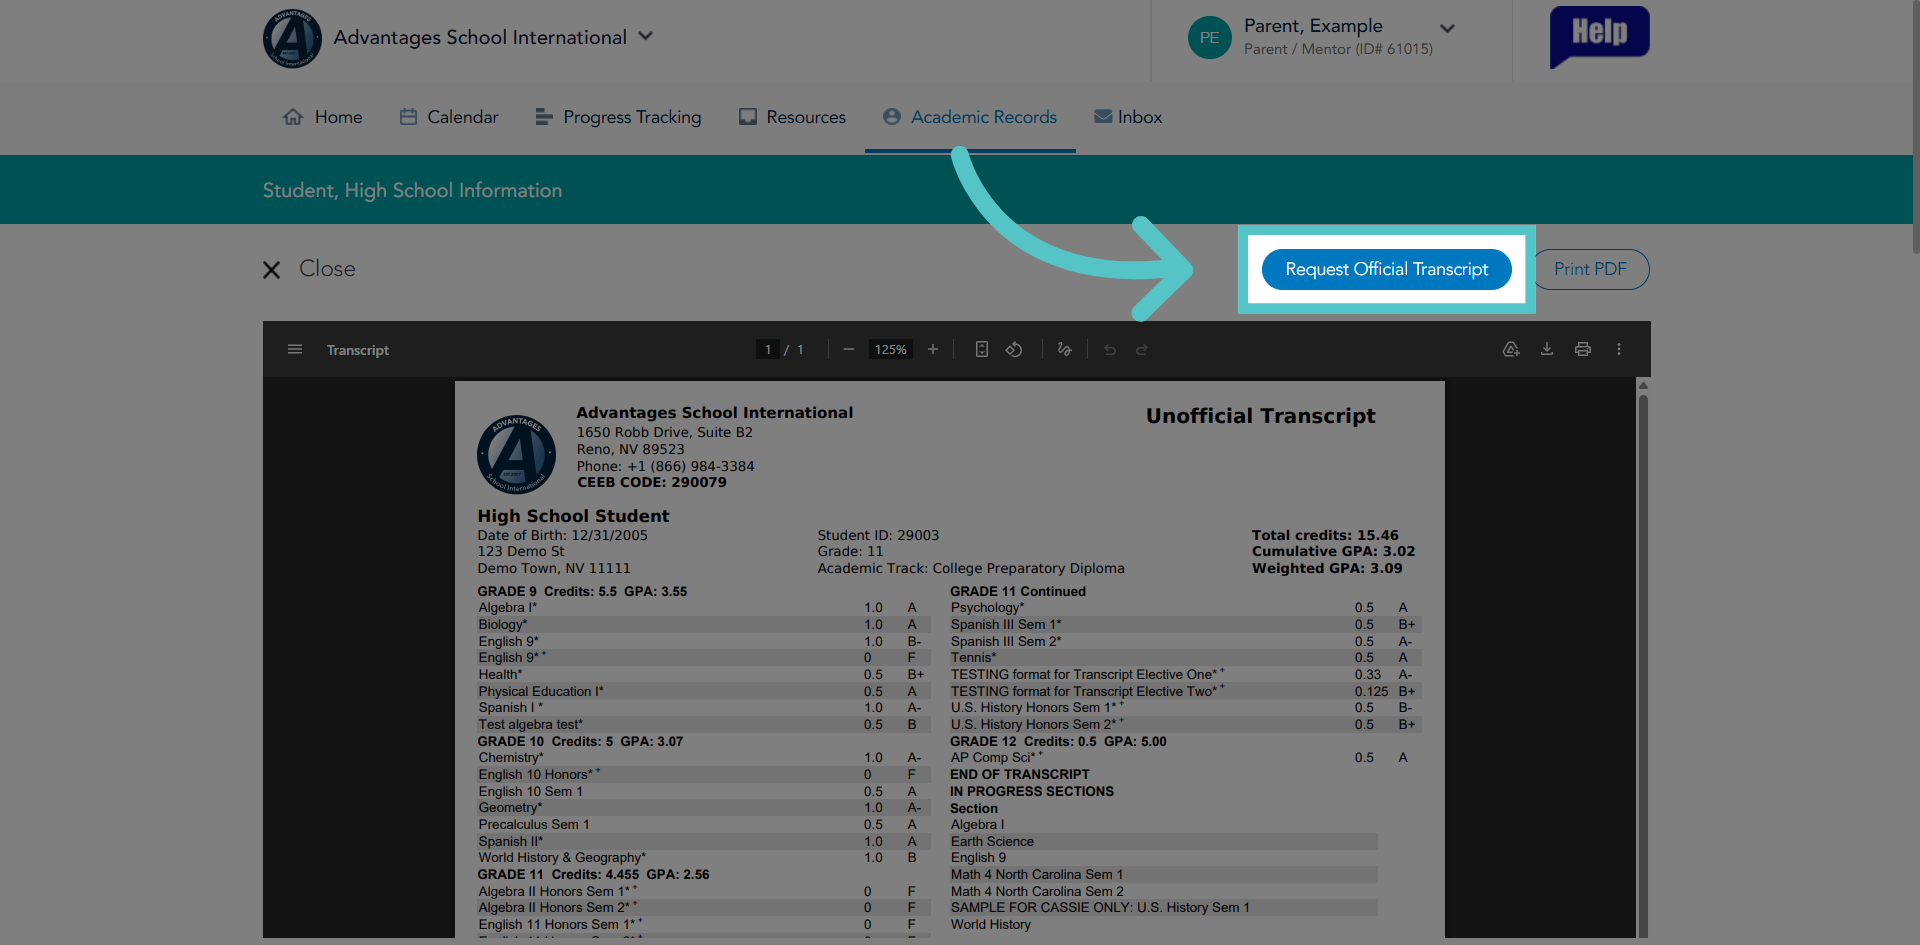Click the Print PDF button

(x=1590, y=269)
